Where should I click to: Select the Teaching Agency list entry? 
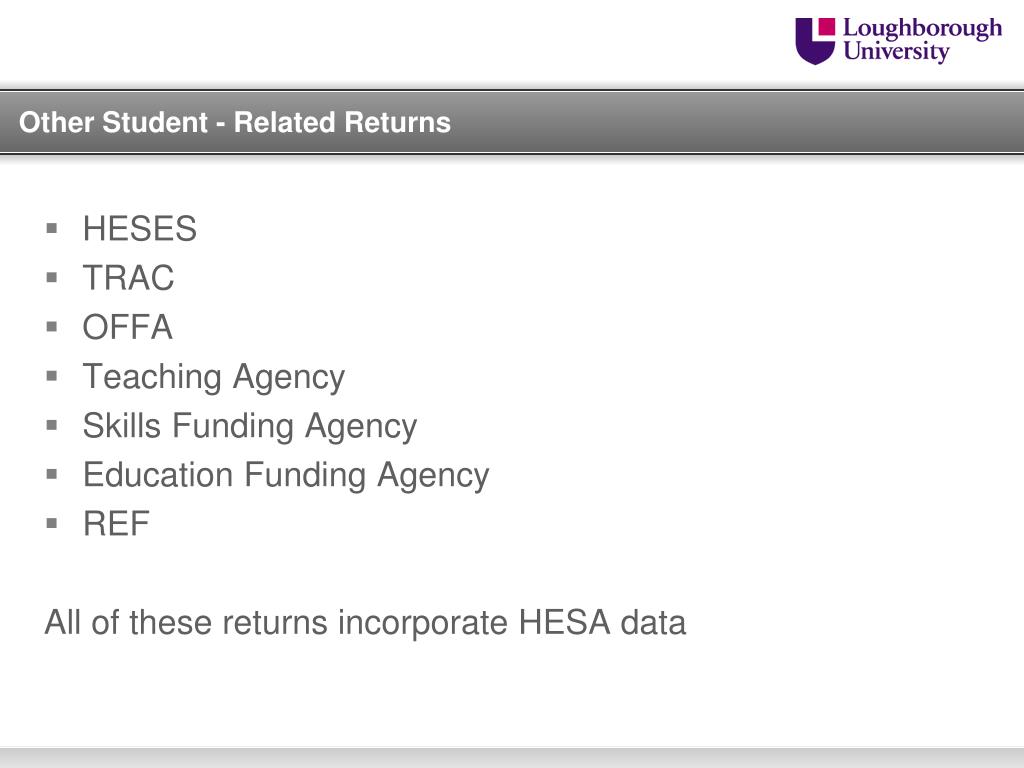[x=214, y=377]
